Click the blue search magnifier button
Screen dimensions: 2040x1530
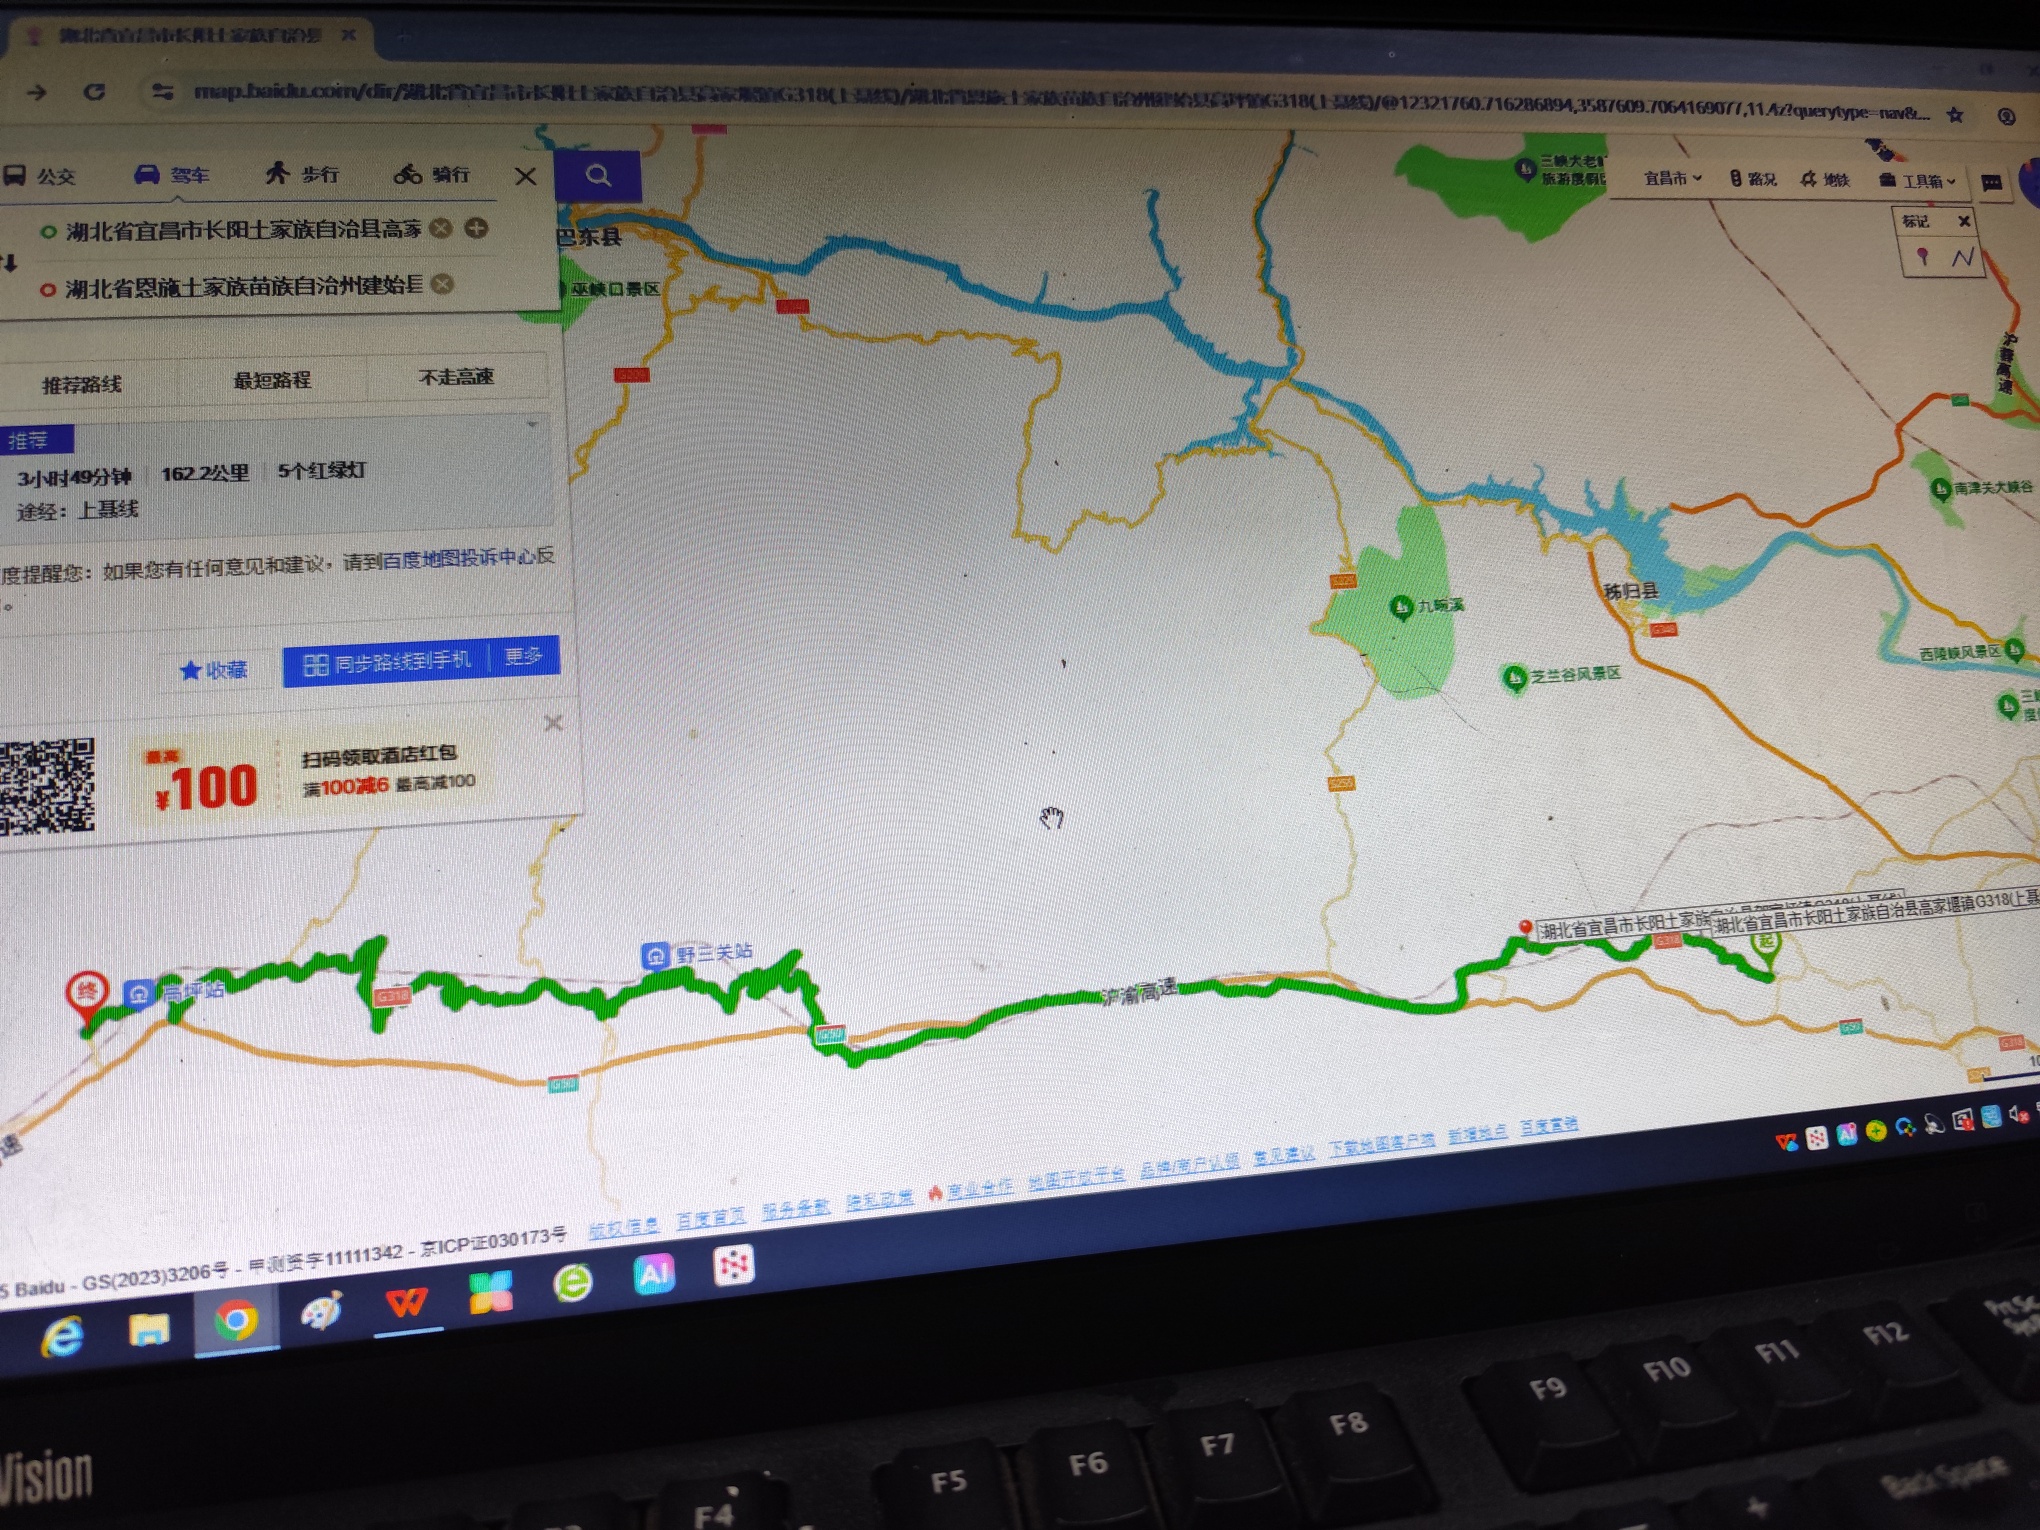point(598,176)
